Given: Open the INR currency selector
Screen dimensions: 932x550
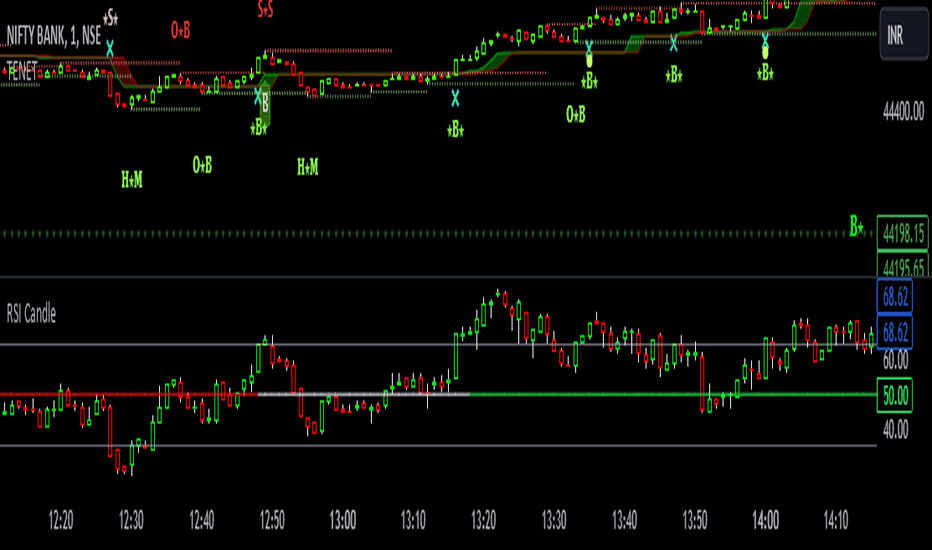Looking at the screenshot, I should coord(903,34).
